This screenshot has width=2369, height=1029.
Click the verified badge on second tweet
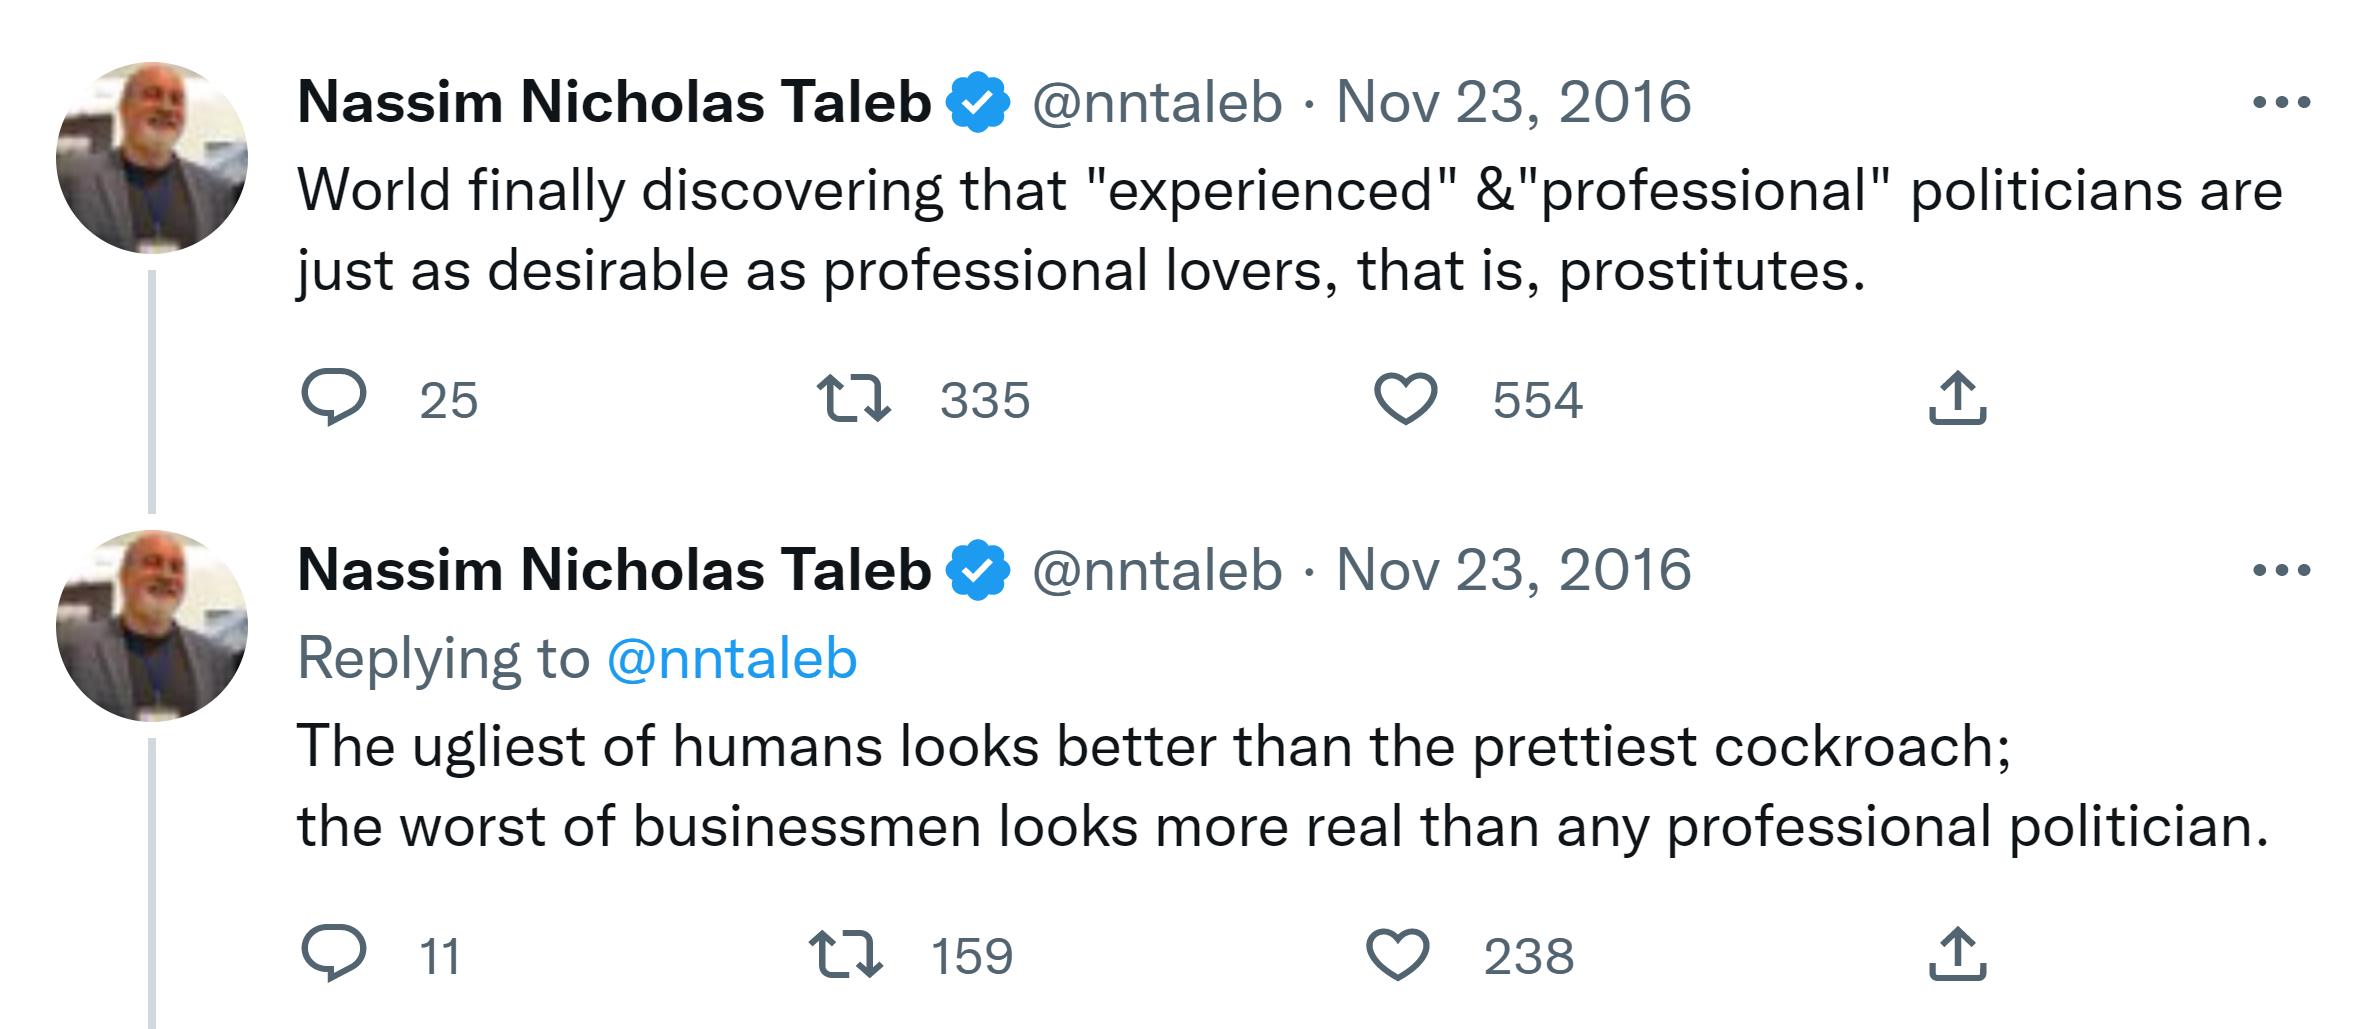979,570
